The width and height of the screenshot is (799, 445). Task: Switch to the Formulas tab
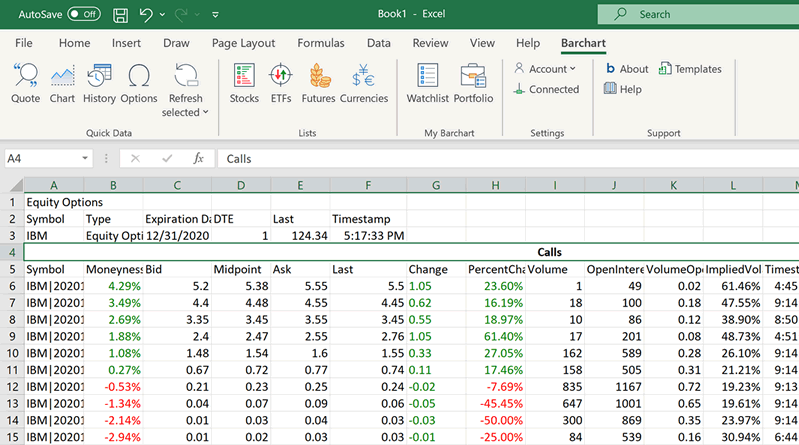pos(321,43)
